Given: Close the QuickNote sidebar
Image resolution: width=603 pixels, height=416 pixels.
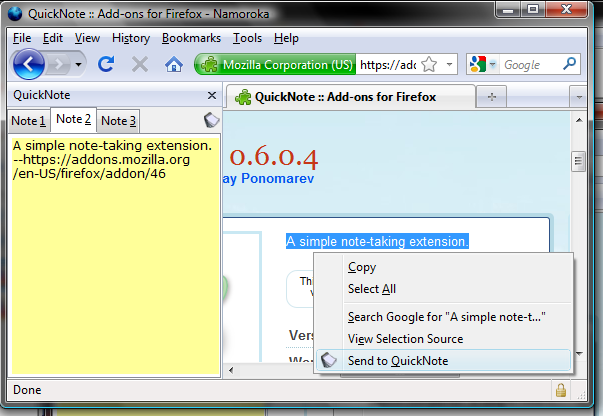Looking at the screenshot, I should [x=212, y=95].
